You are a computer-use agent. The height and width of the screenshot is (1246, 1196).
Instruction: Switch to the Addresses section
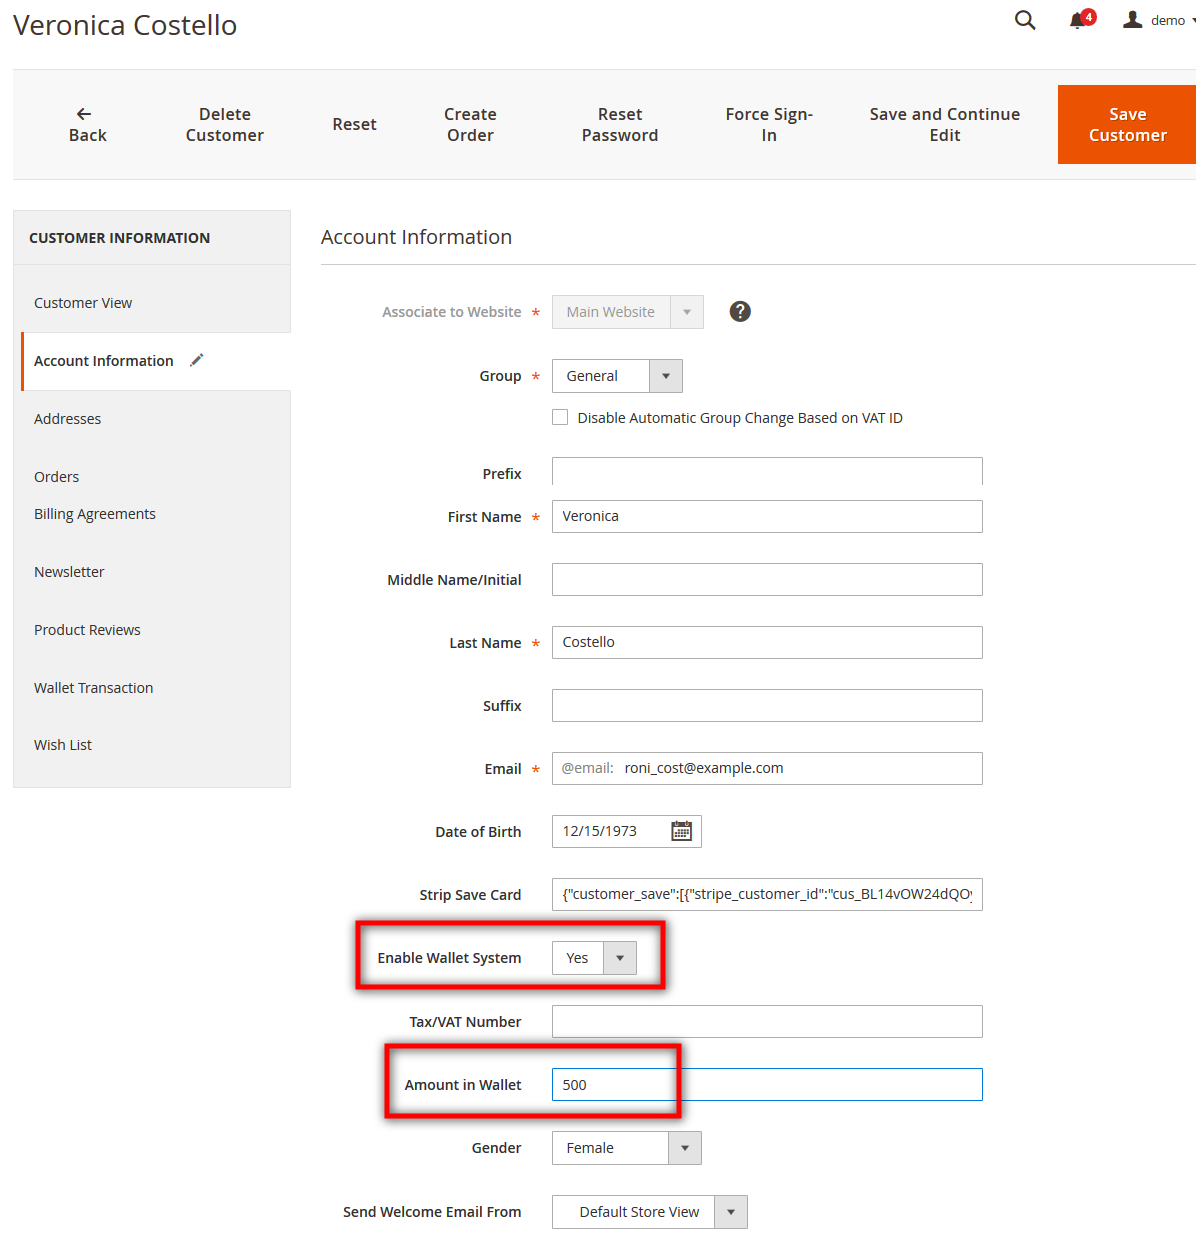point(67,418)
